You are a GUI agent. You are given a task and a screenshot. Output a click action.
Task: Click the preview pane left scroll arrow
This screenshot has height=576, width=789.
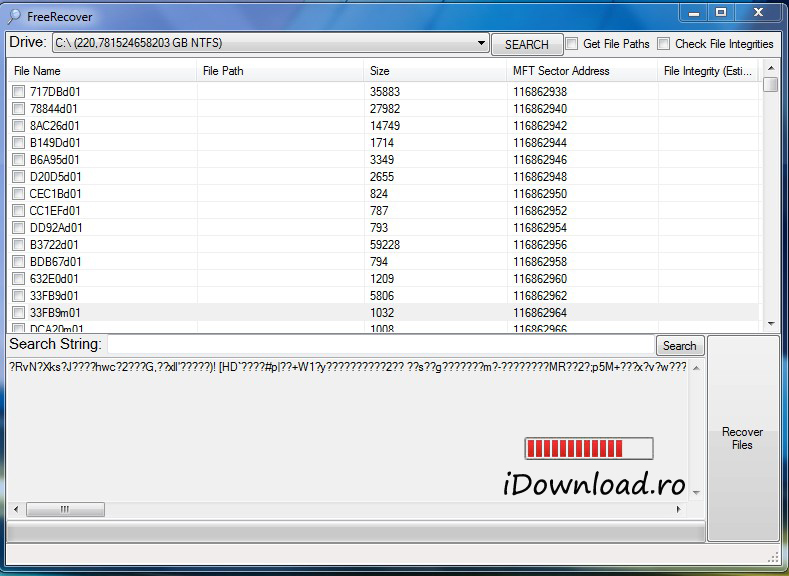tap(16, 510)
